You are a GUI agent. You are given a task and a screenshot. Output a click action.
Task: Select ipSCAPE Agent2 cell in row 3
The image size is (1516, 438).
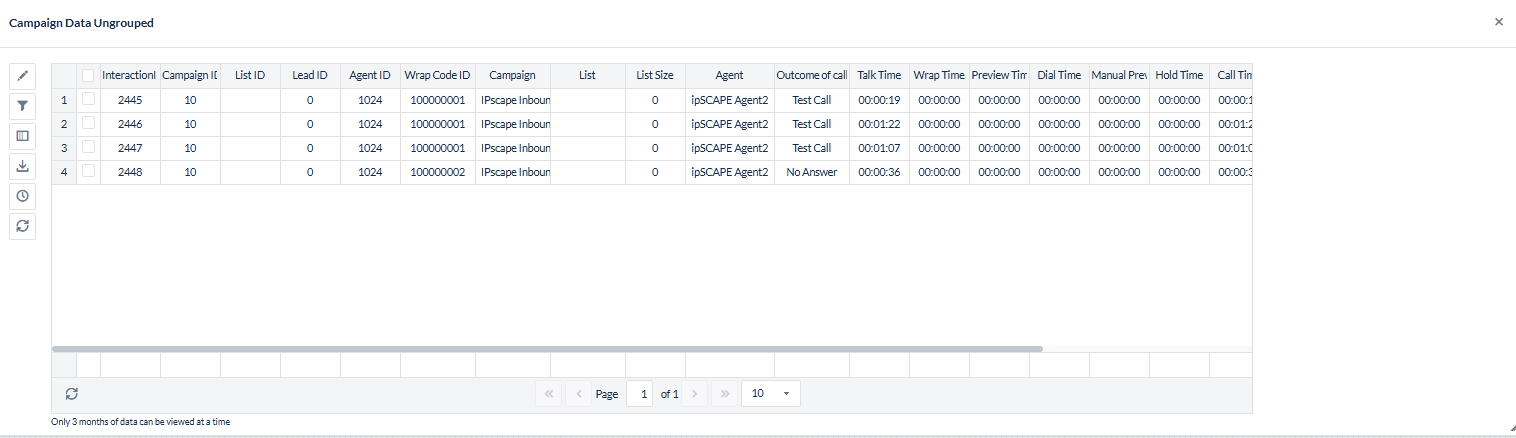click(729, 148)
